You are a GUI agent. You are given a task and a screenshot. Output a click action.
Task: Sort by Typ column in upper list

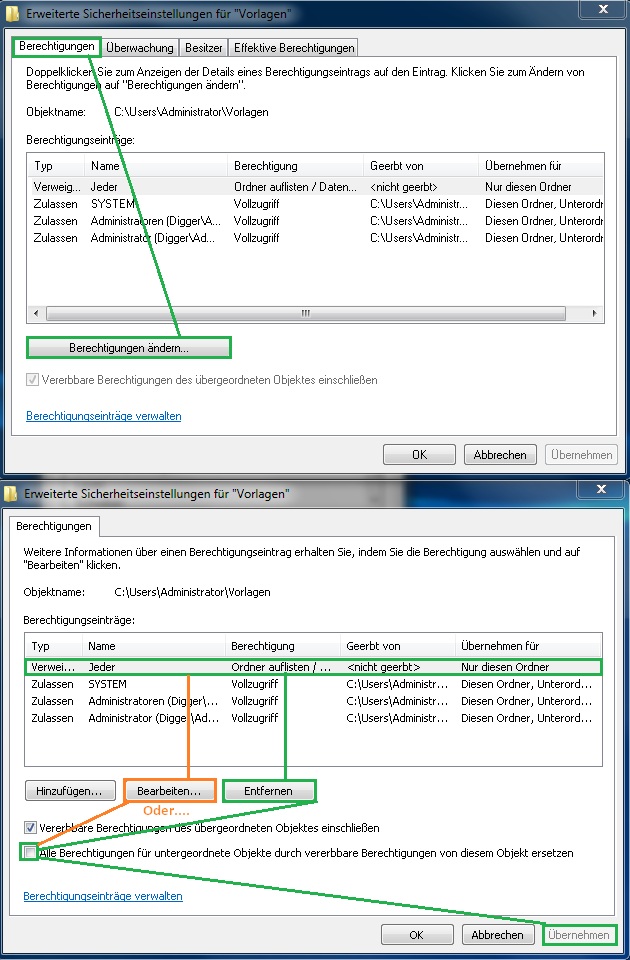pyautogui.click(x=56, y=166)
